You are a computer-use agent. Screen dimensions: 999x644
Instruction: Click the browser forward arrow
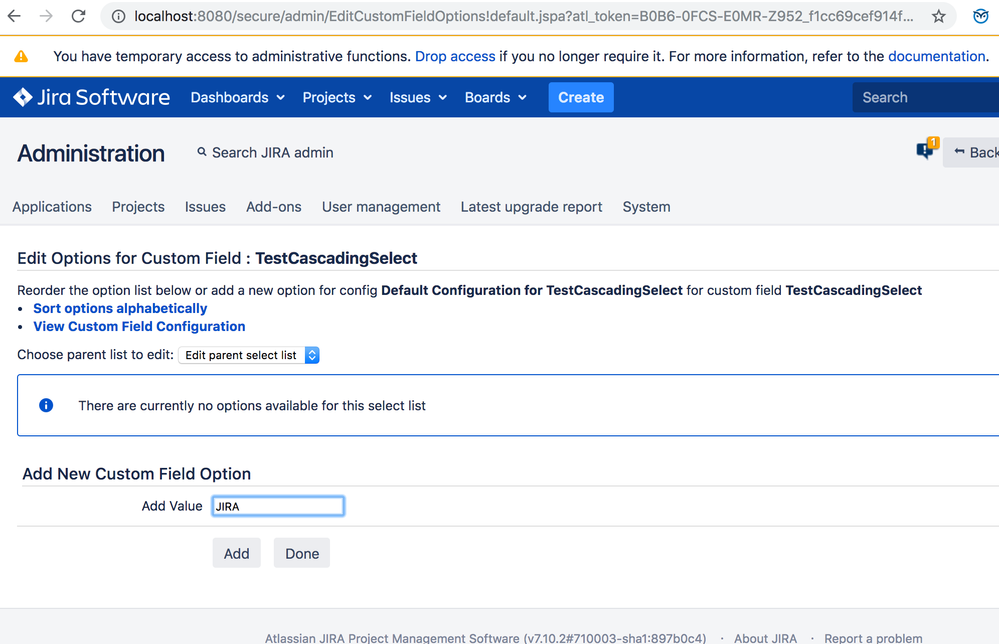click(46, 16)
